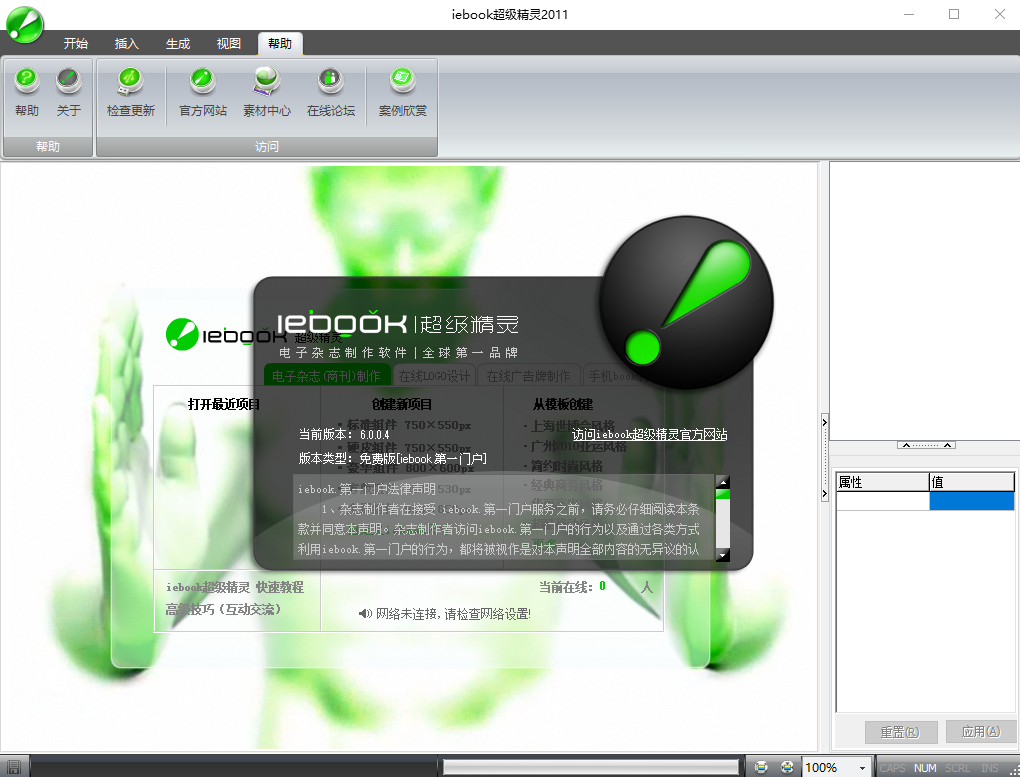Collapse the panel via the horizontal splitter handle
Screen dimensions: 1020x777
tap(926, 445)
